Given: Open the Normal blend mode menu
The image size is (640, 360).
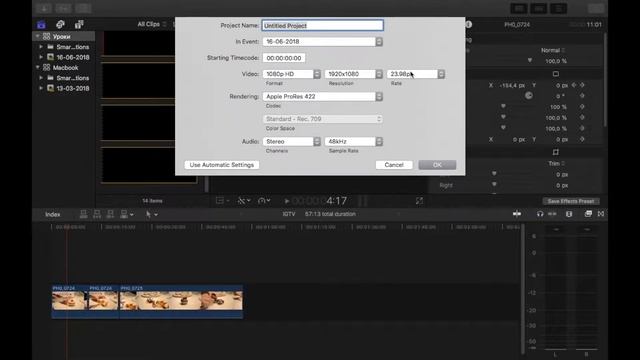Looking at the screenshot, I should click(553, 50).
